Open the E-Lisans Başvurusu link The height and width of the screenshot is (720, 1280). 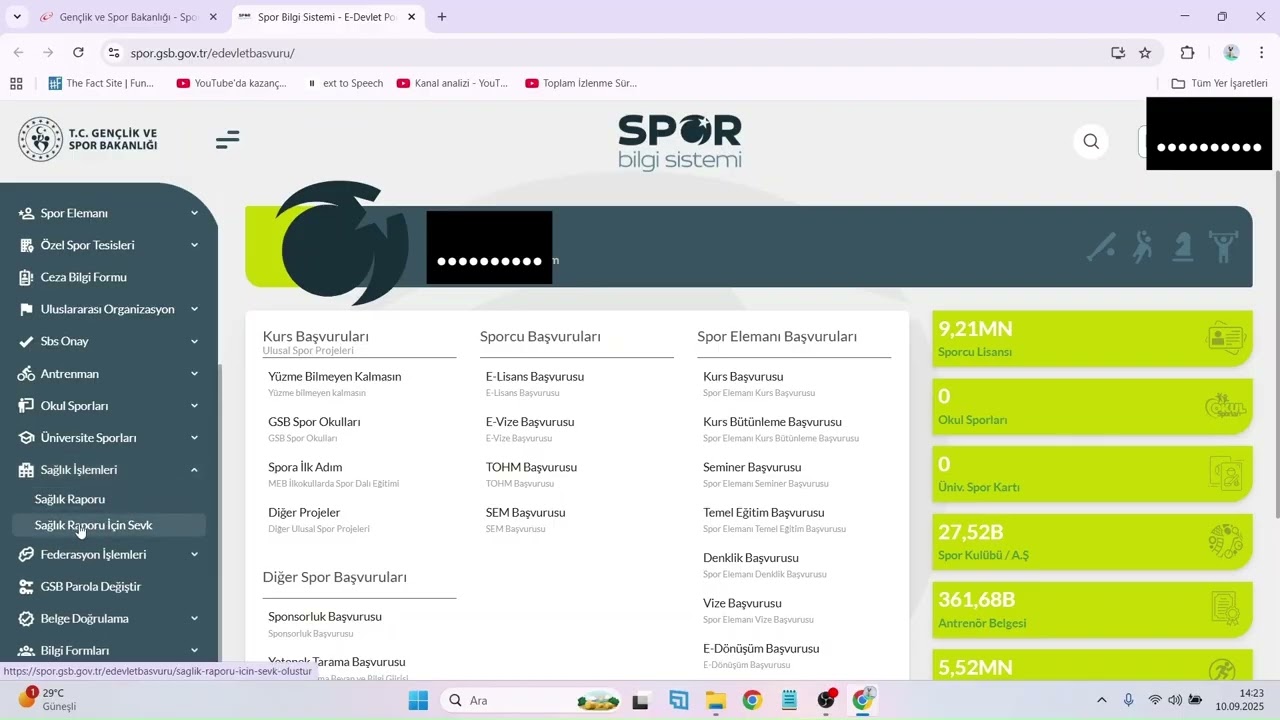(x=535, y=377)
